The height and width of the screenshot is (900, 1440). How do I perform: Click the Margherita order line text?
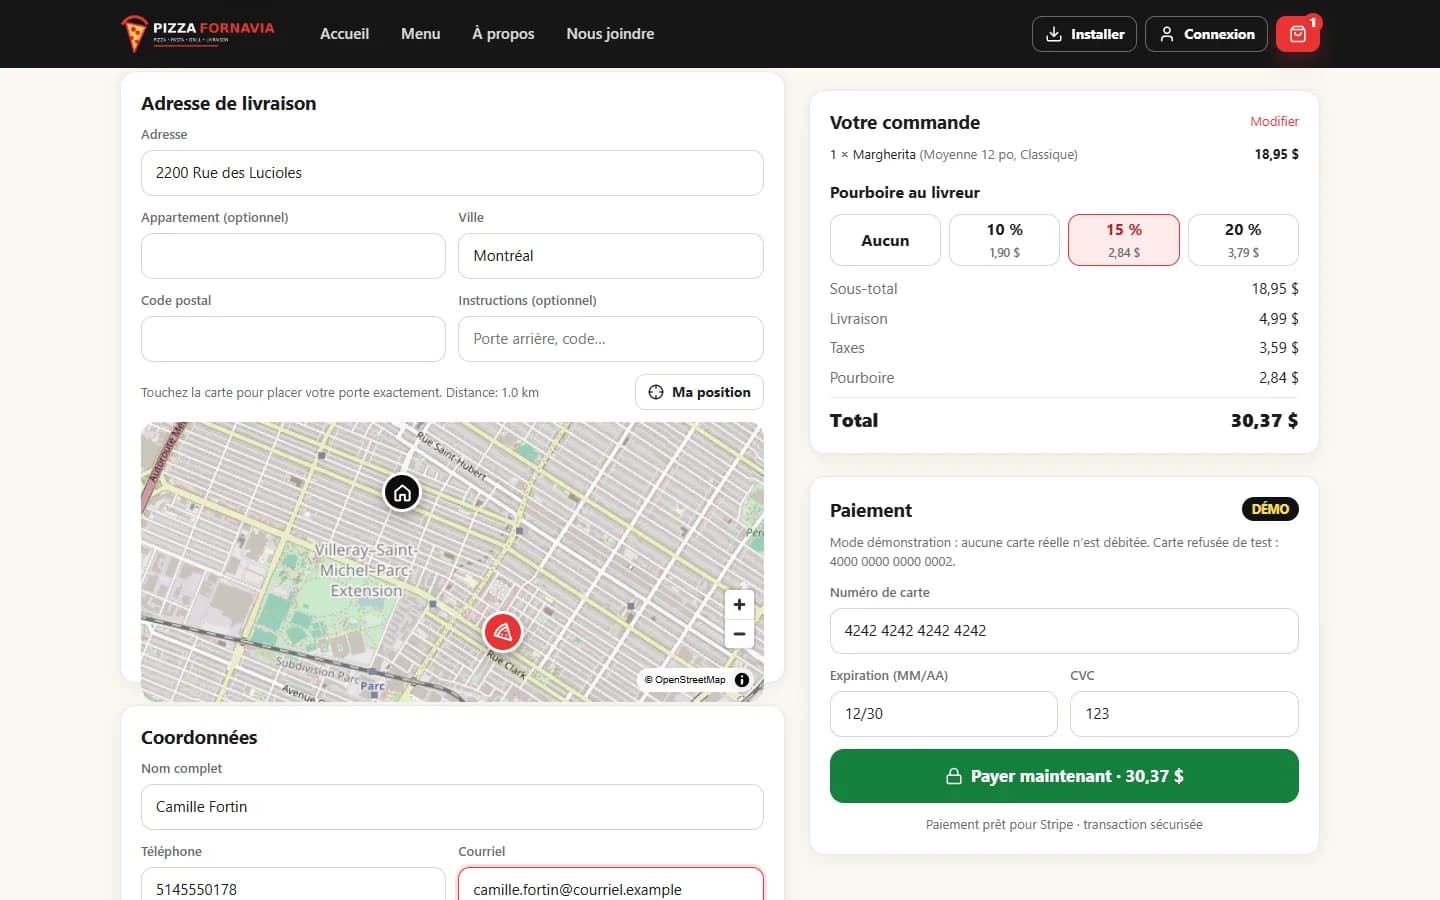click(954, 155)
